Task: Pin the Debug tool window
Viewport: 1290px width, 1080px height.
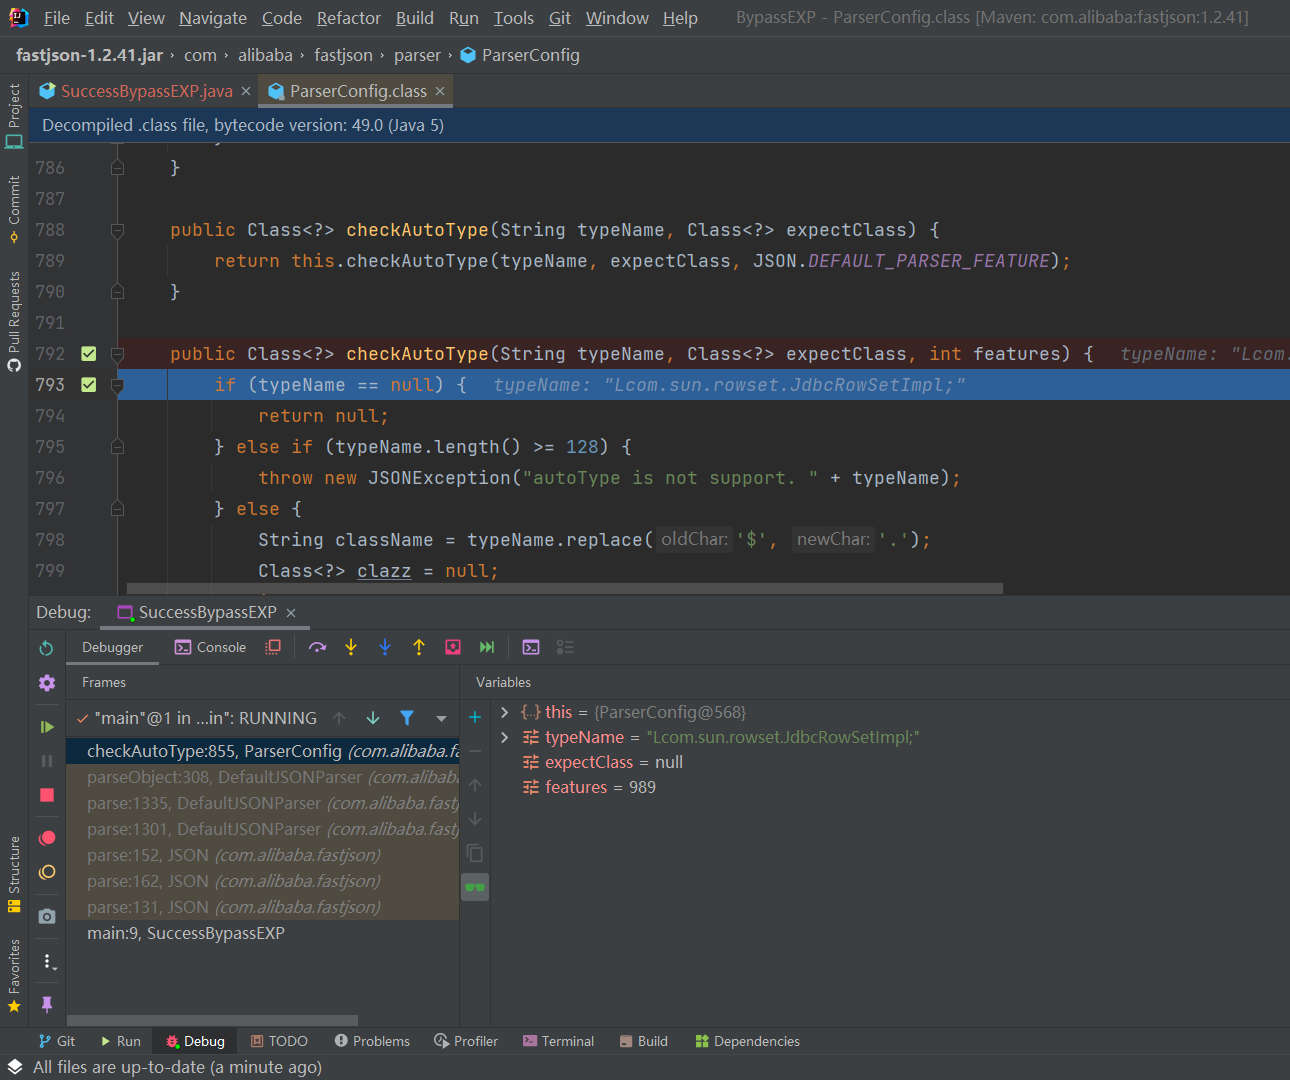Action: click(47, 1004)
